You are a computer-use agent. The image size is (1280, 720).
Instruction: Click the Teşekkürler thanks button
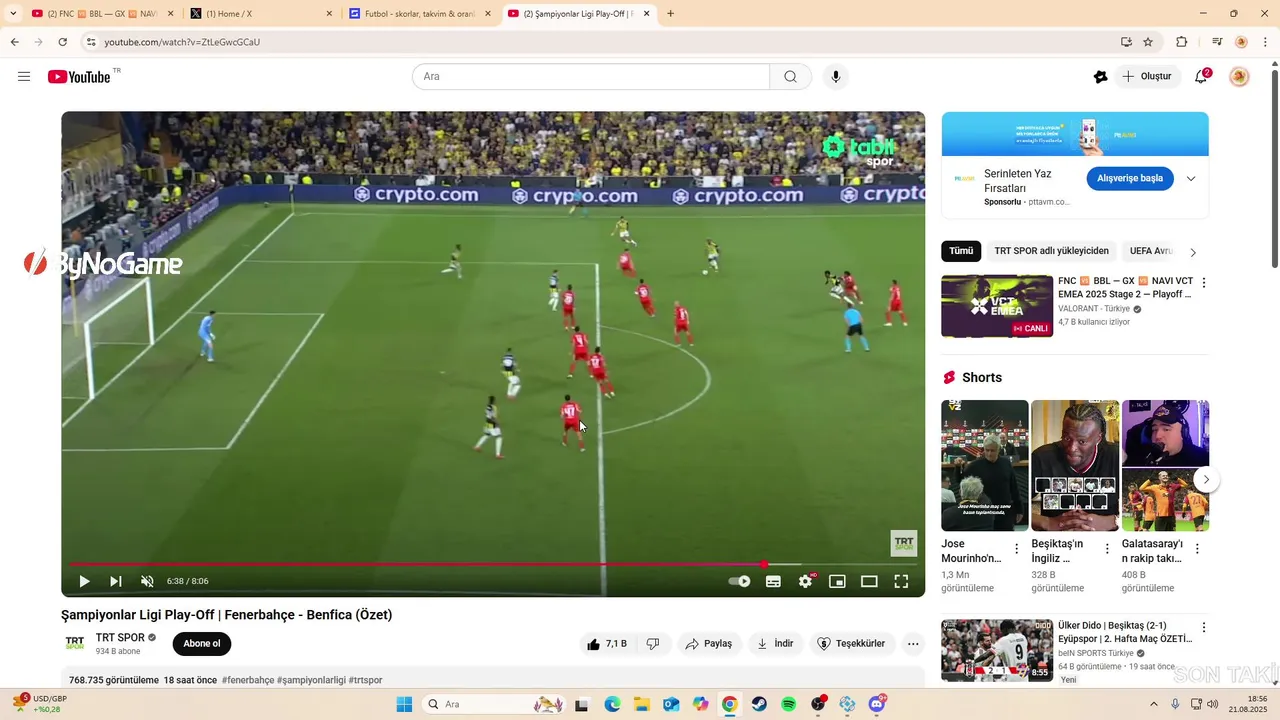(852, 644)
